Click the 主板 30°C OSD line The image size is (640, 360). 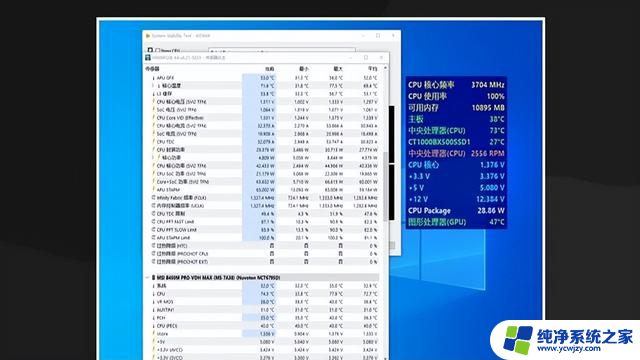point(456,119)
